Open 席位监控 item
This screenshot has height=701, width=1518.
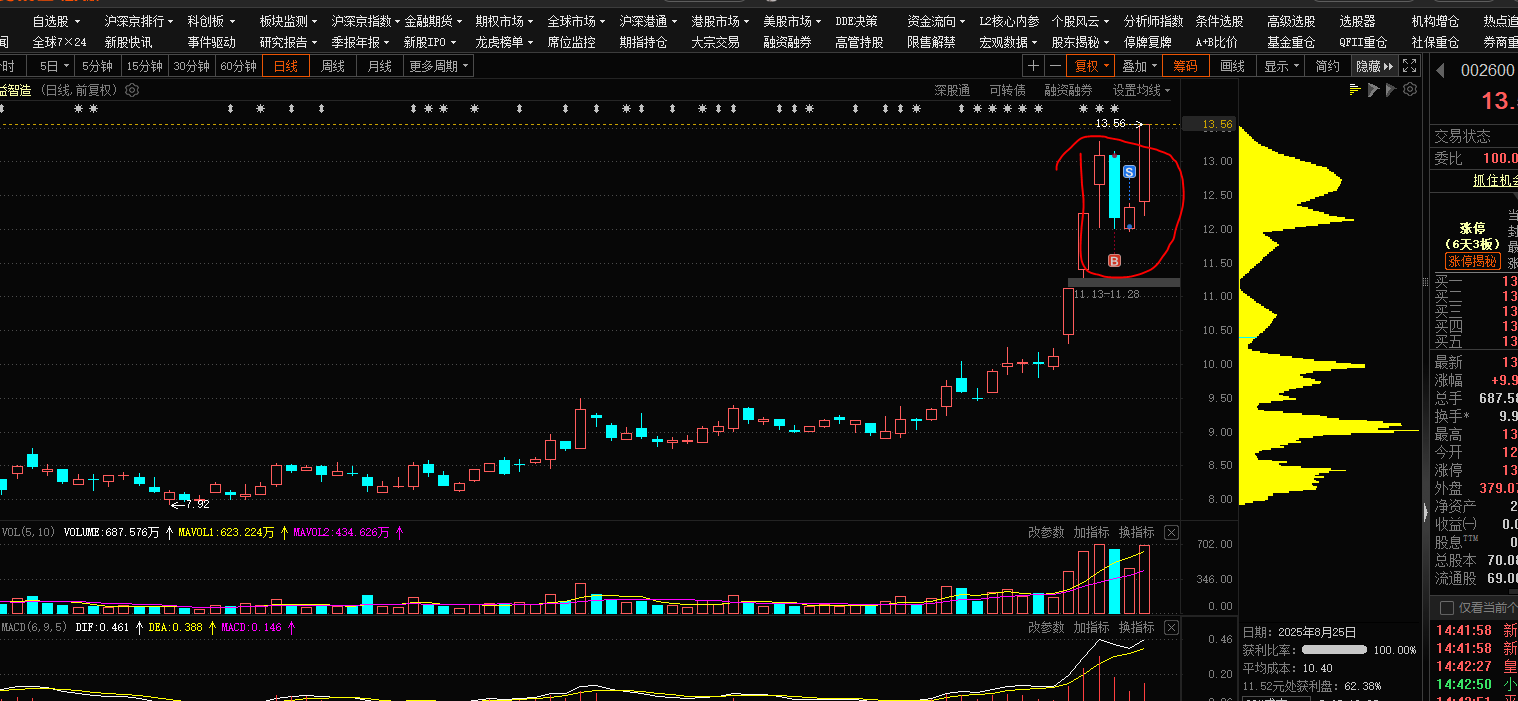[571, 42]
